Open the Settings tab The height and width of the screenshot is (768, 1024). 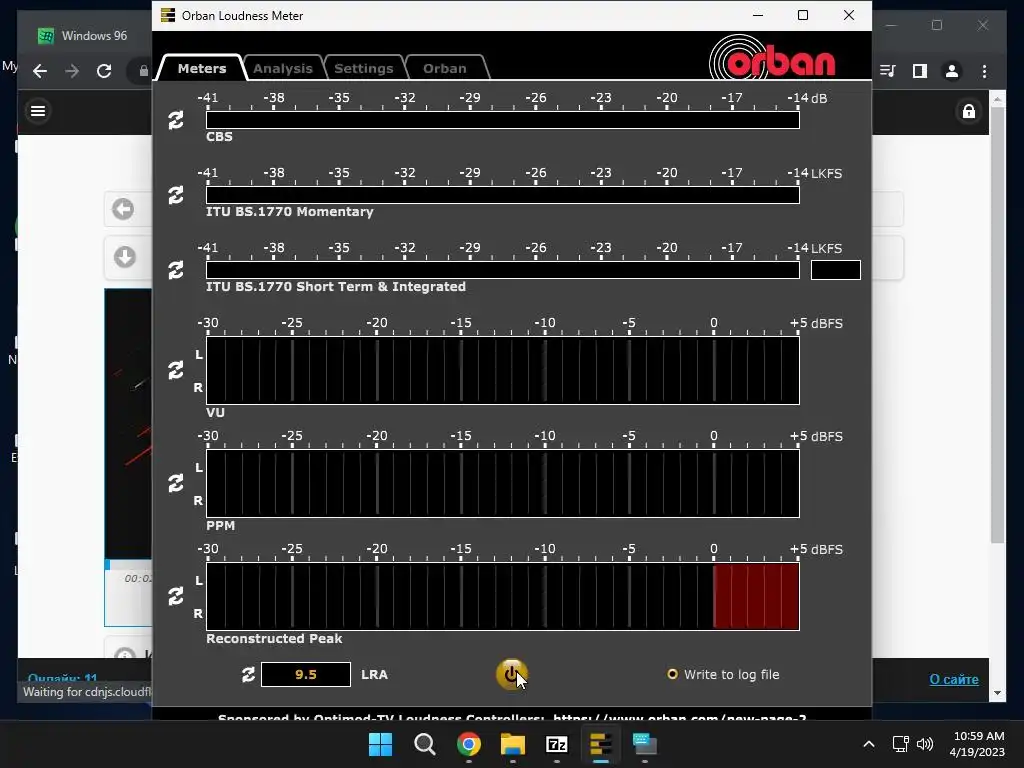364,68
